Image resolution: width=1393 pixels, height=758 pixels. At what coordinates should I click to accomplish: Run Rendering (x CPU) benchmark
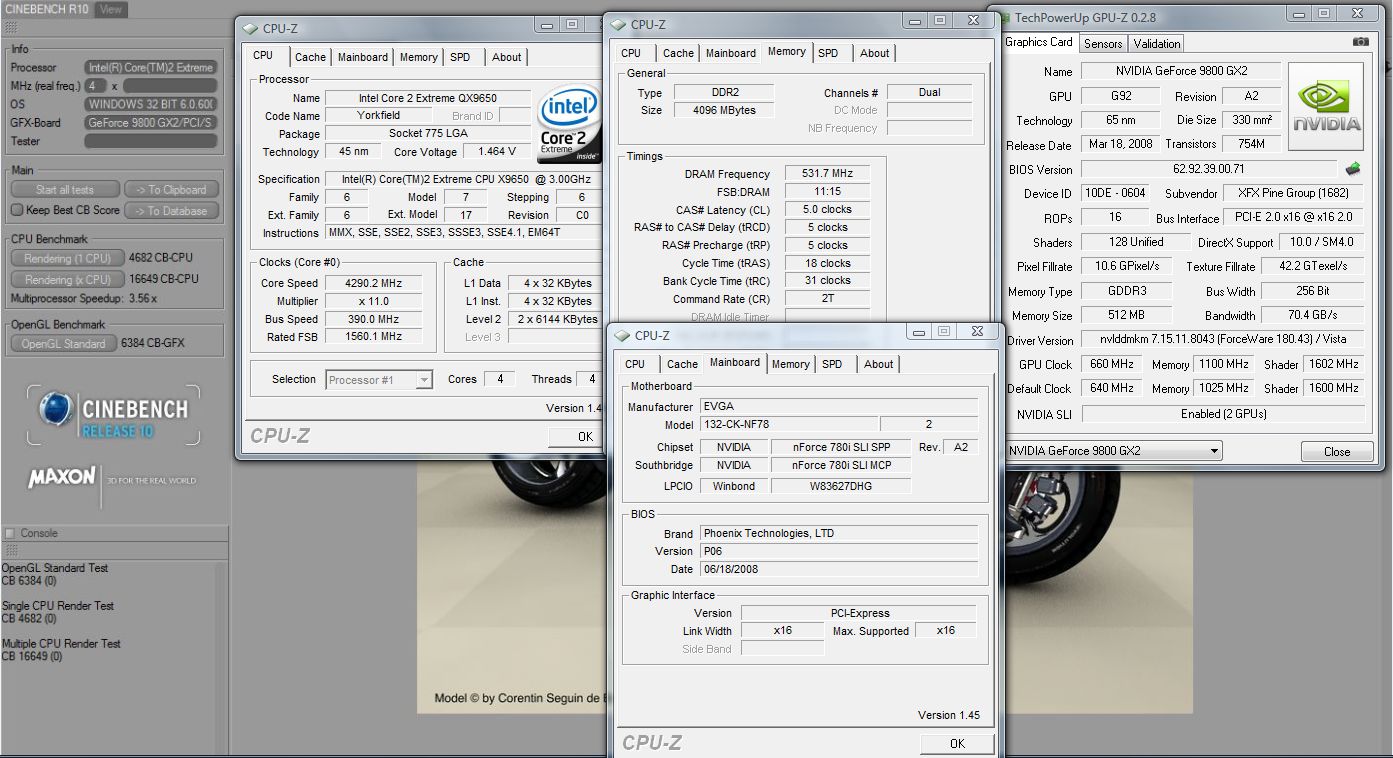click(x=68, y=280)
